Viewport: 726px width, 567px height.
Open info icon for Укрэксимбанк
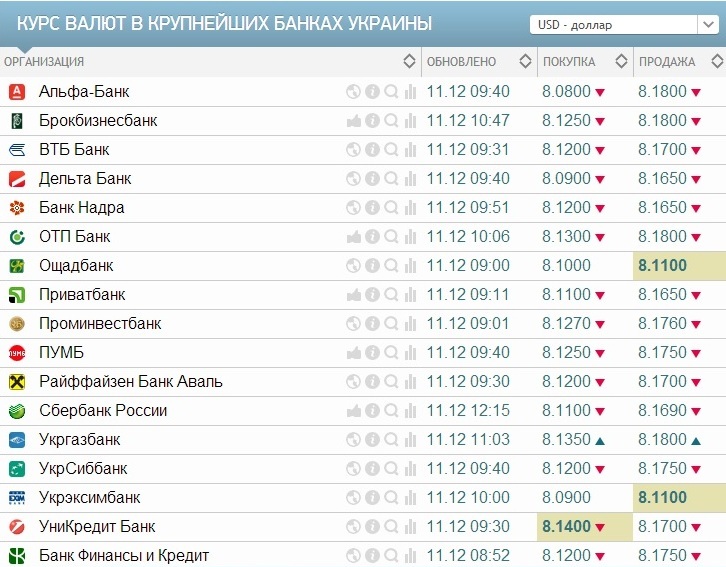point(372,498)
